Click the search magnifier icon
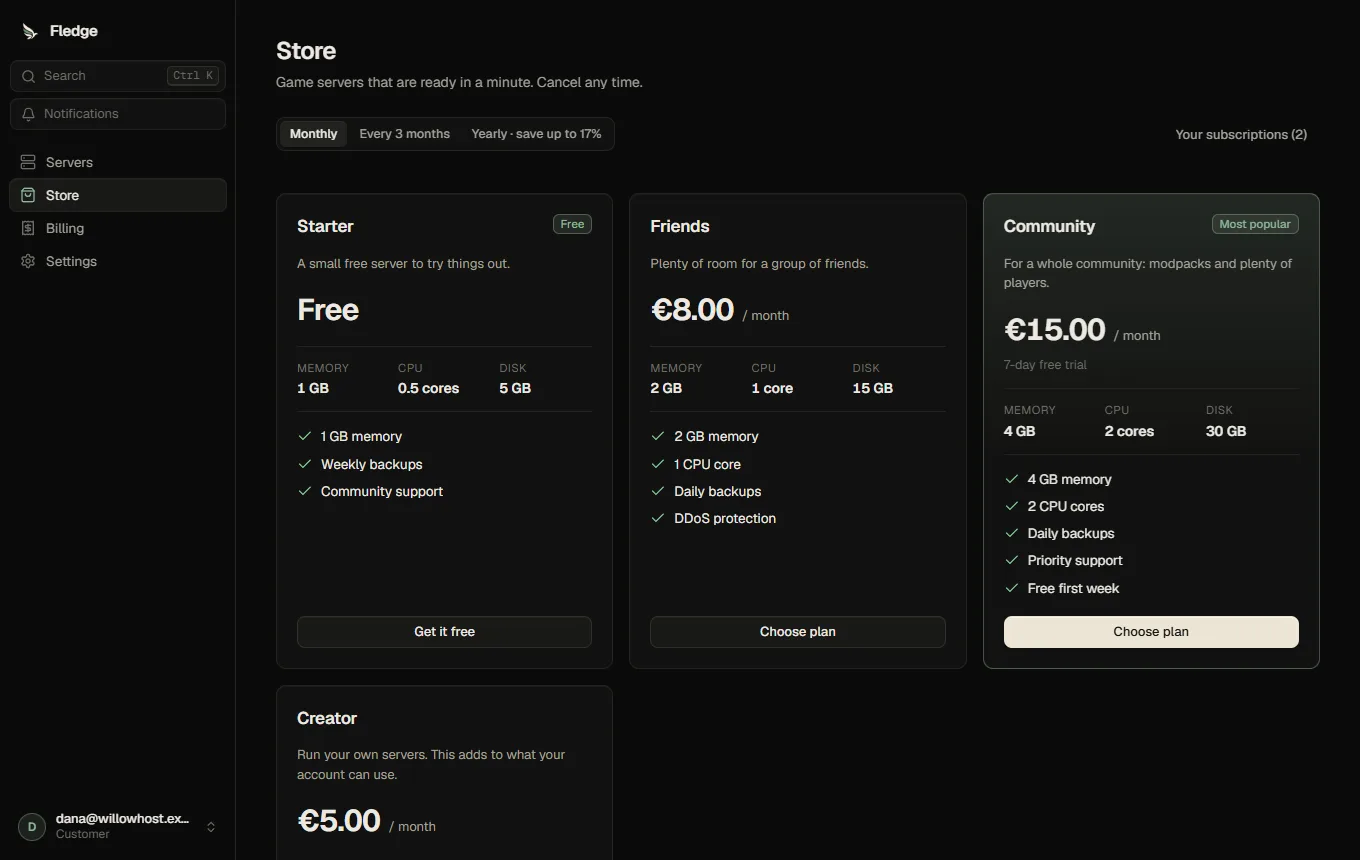Image resolution: width=1360 pixels, height=860 pixels. (28, 76)
